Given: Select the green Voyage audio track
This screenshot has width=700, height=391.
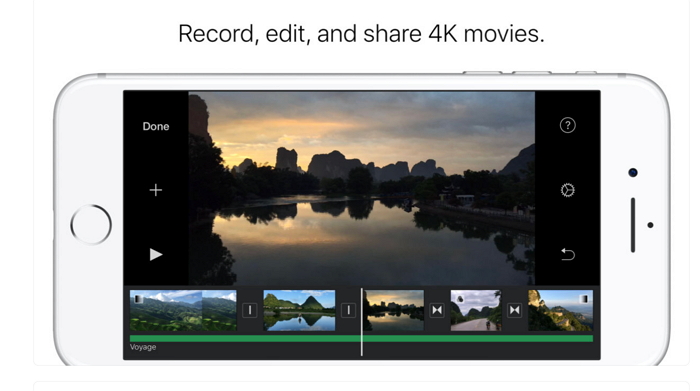Looking at the screenshot, I should pyautogui.click(x=362, y=339).
